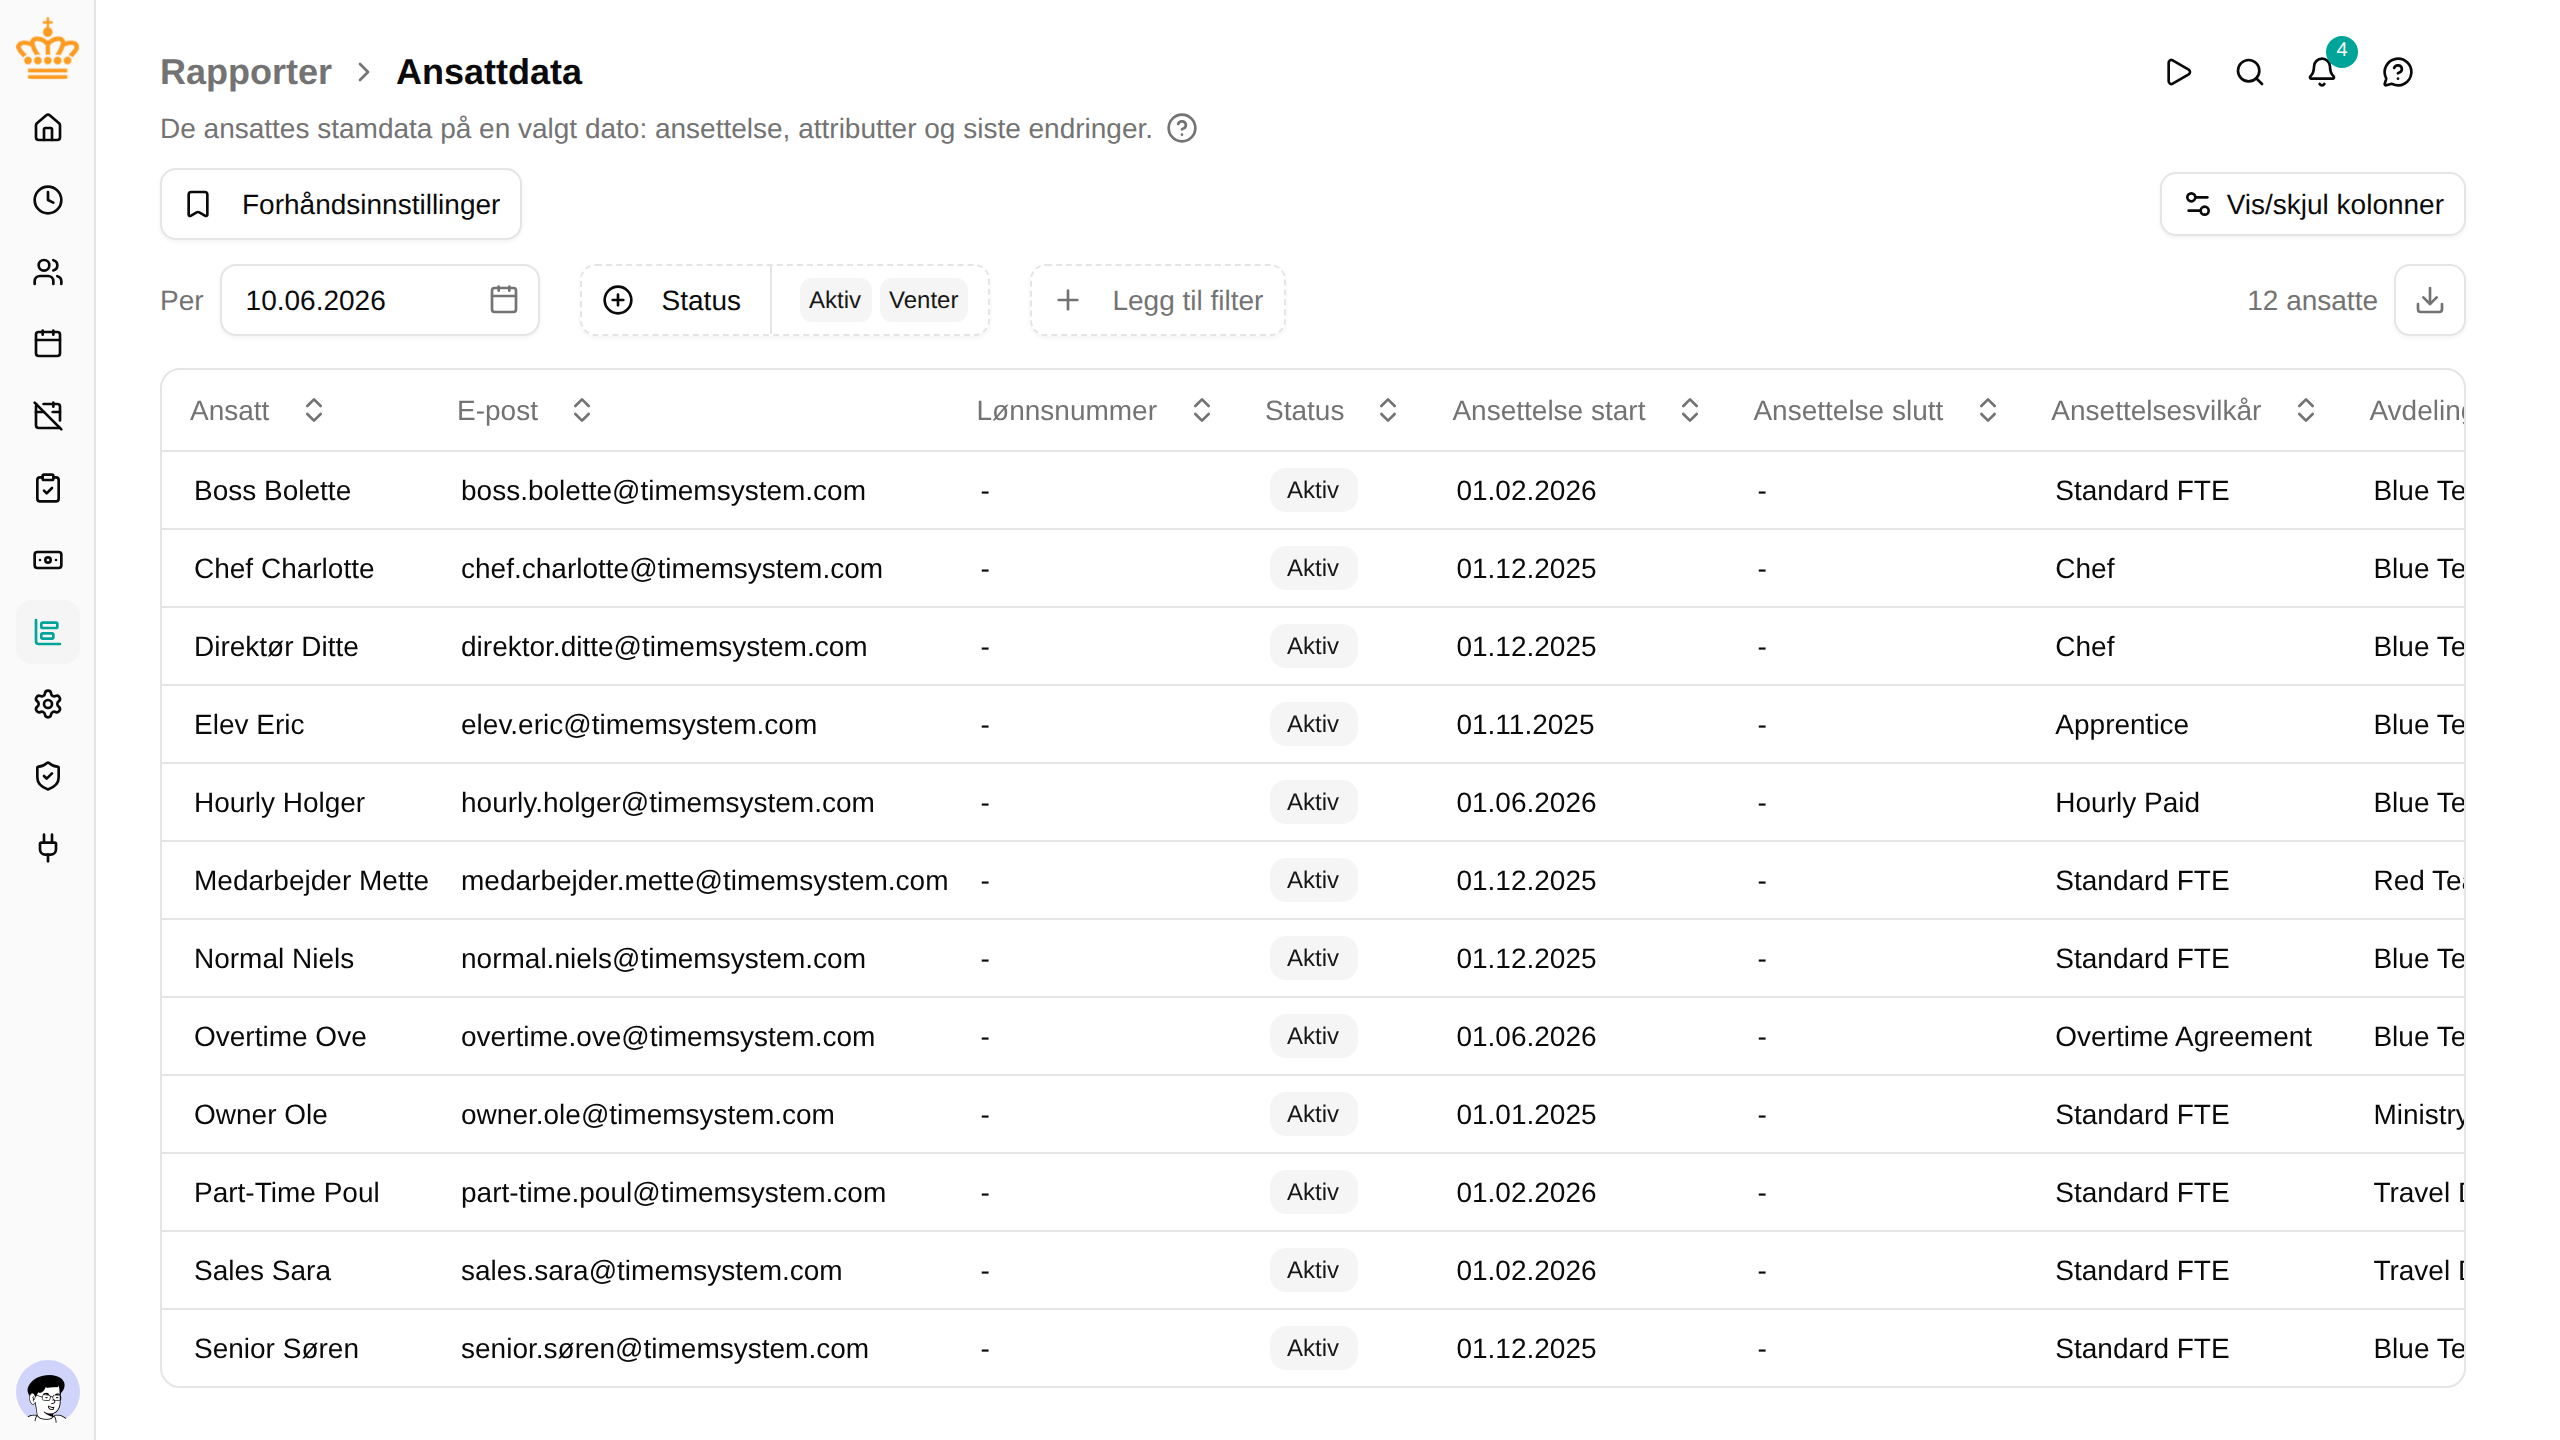
Task: Click the help circle after the description
Action: [x=1182, y=128]
